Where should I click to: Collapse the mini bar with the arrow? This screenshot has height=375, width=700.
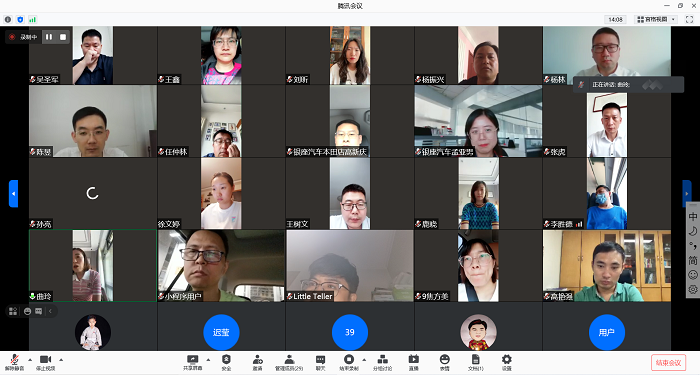pyautogui.click(x=50, y=311)
